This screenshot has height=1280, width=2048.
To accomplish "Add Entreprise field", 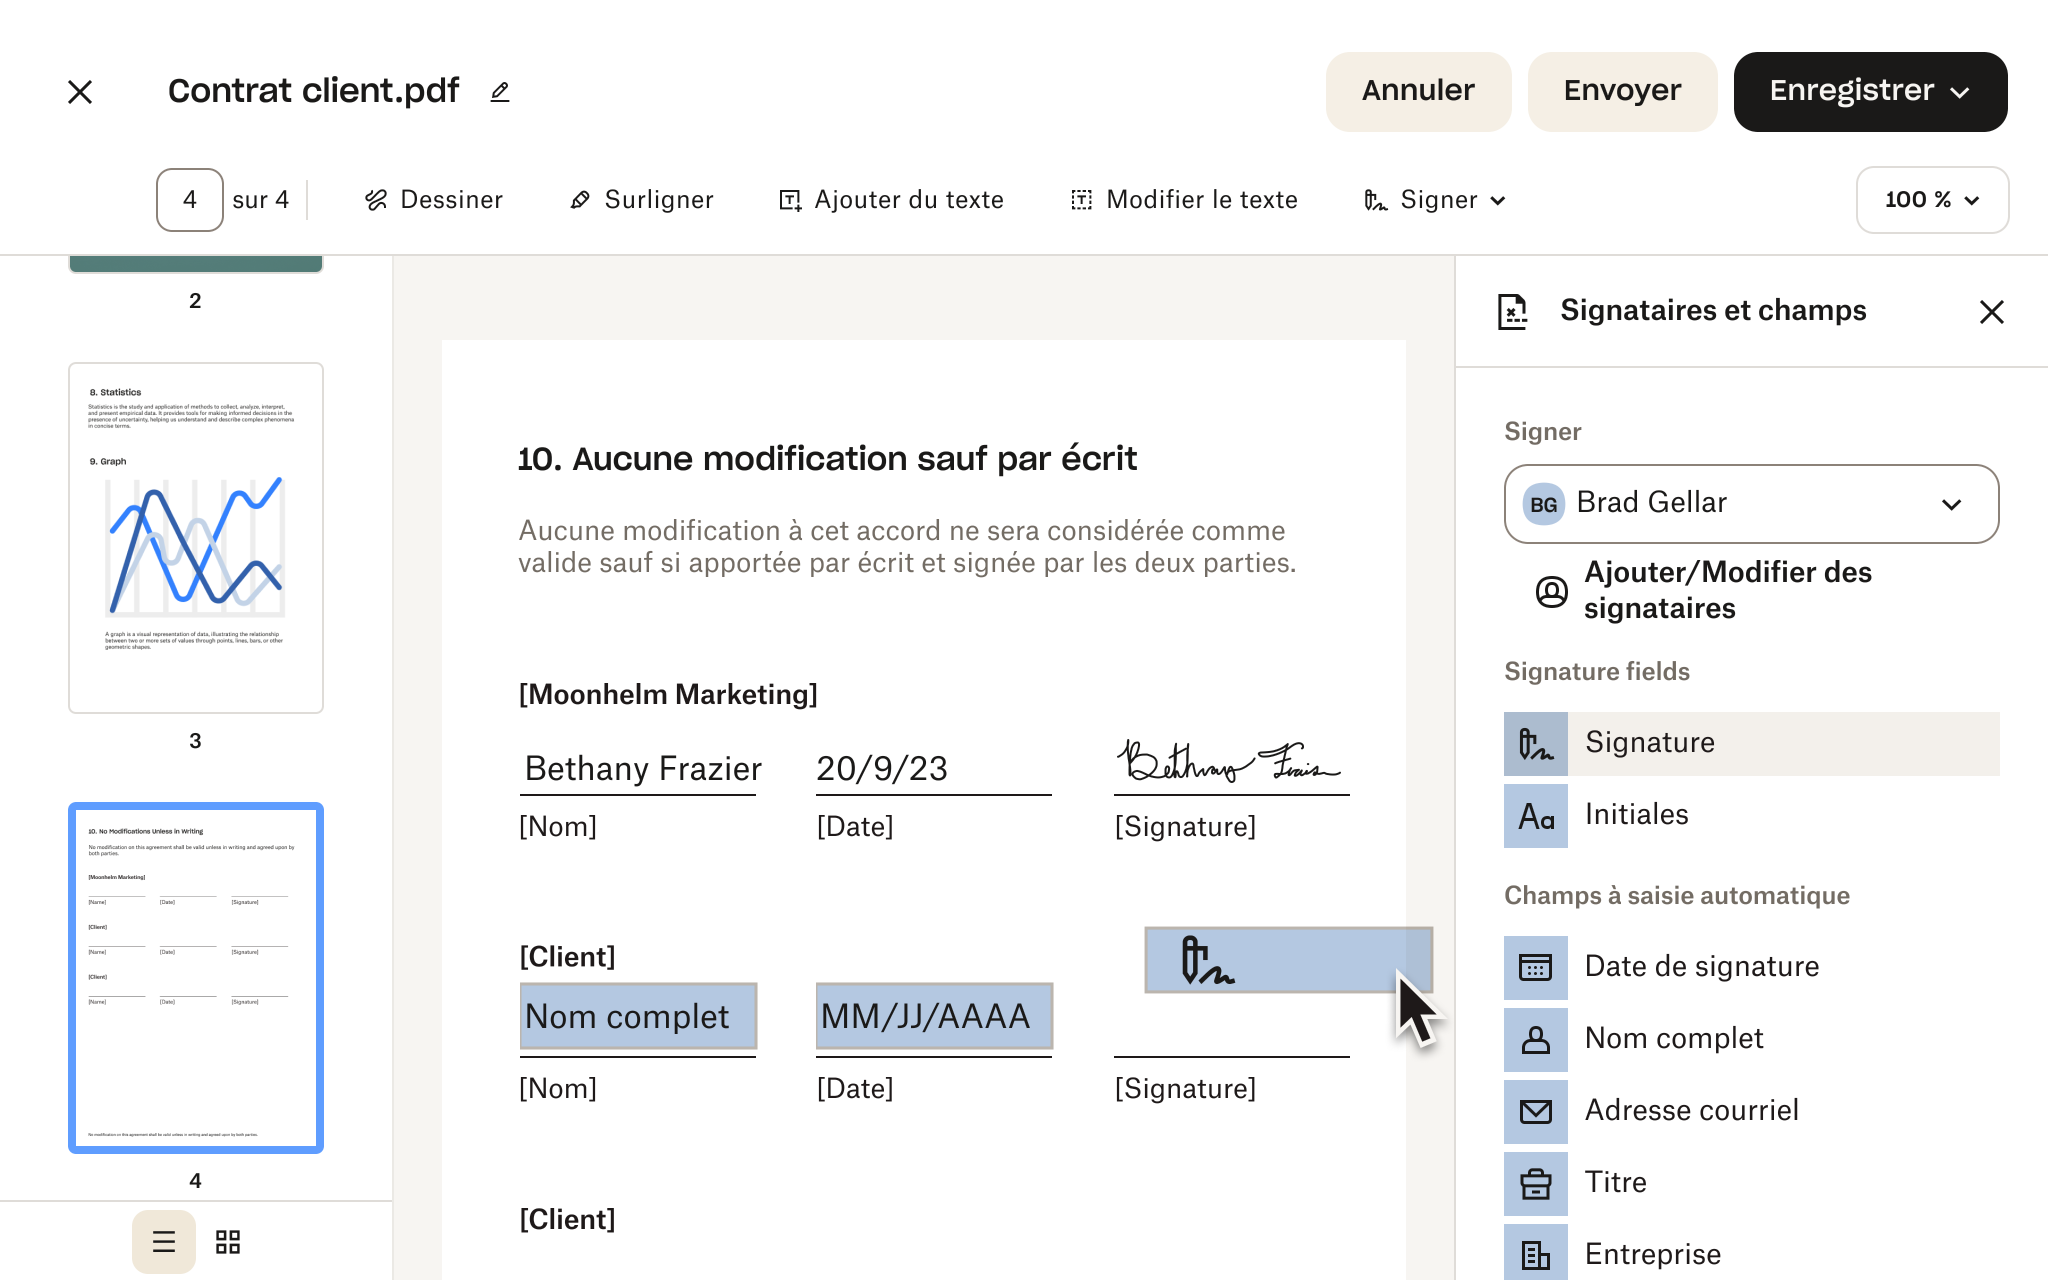I will 1751,1252.
